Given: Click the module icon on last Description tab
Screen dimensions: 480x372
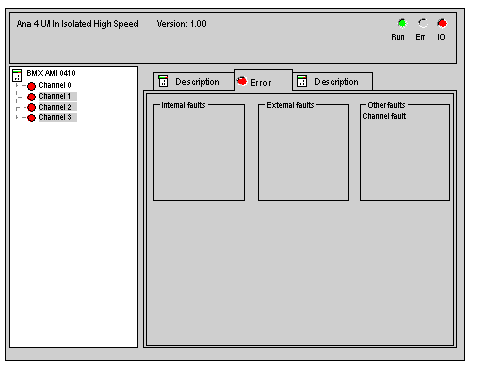Looking at the screenshot, I should click(x=302, y=81).
